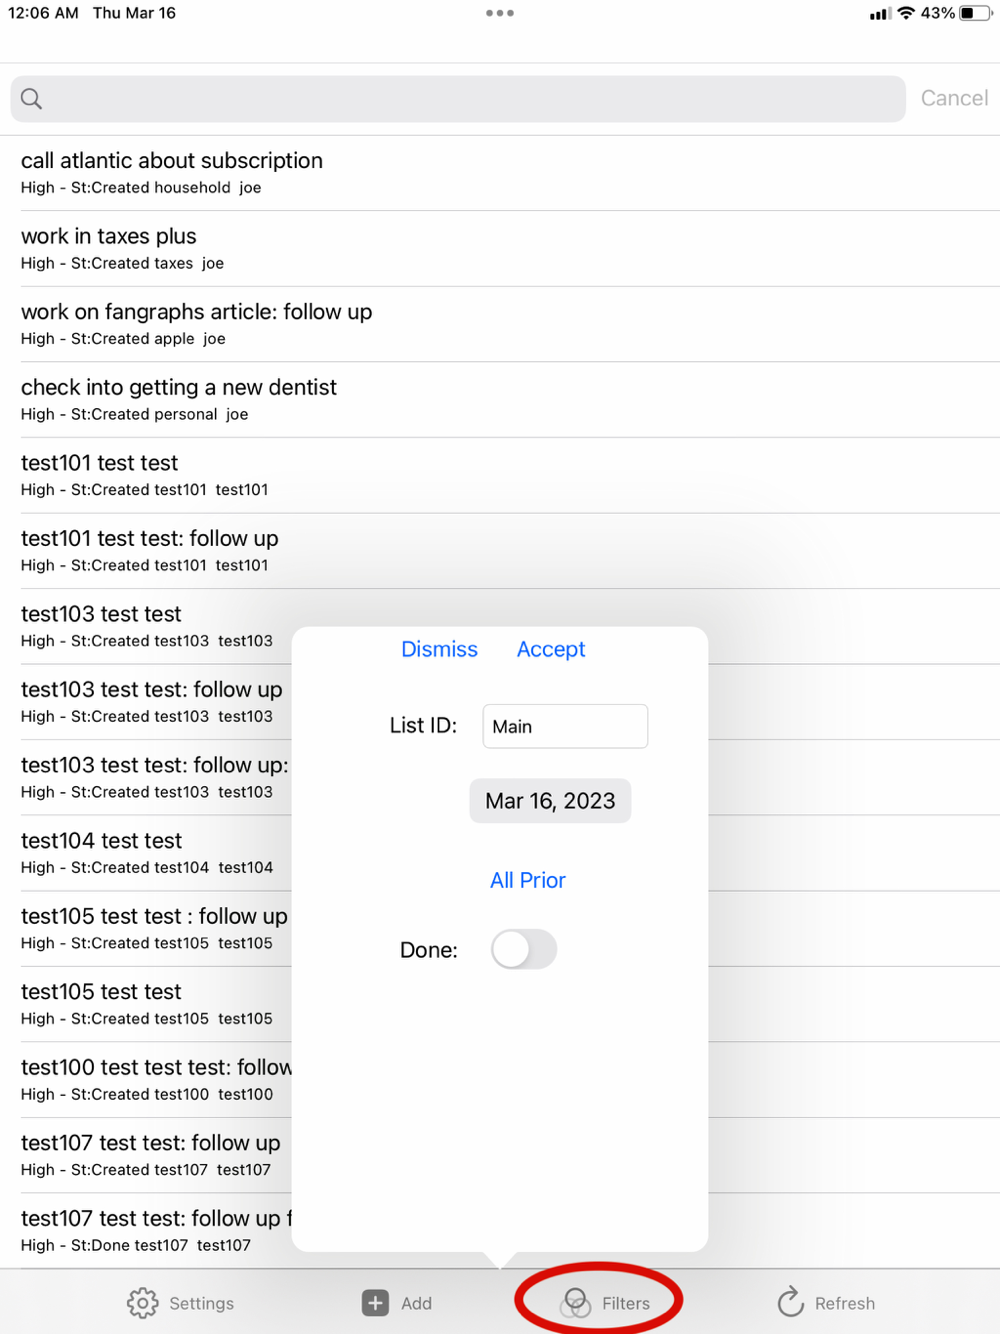Open the Filters circles icon
This screenshot has width=1000, height=1334.
pyautogui.click(x=575, y=1303)
